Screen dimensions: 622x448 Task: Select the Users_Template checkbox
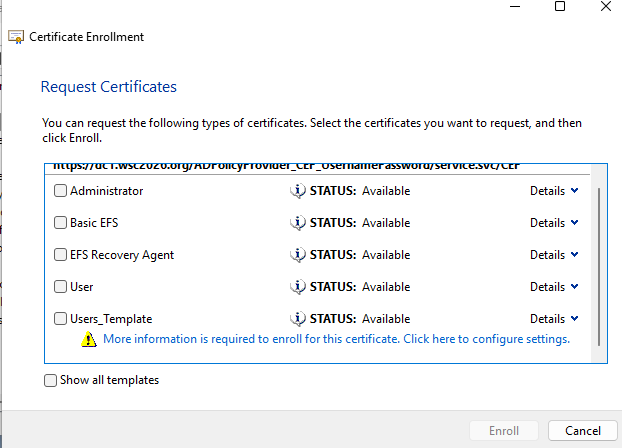click(x=60, y=319)
